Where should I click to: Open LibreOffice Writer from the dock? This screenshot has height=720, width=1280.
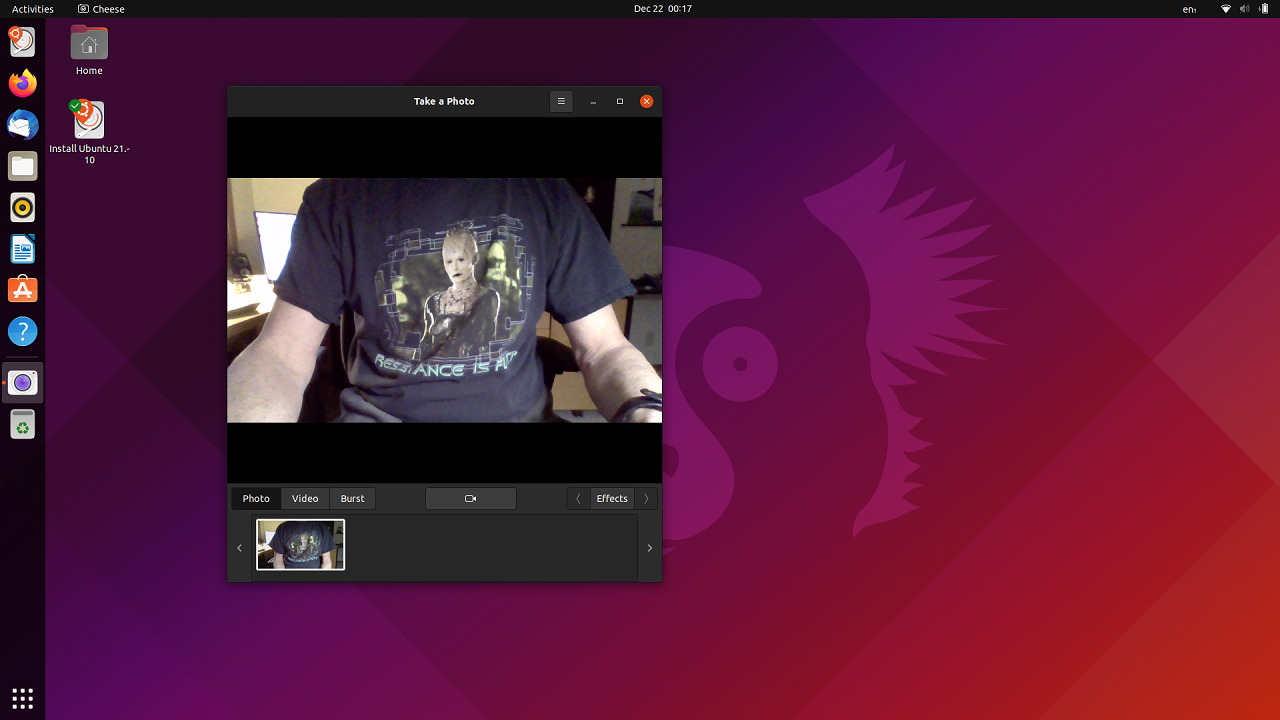[22, 249]
